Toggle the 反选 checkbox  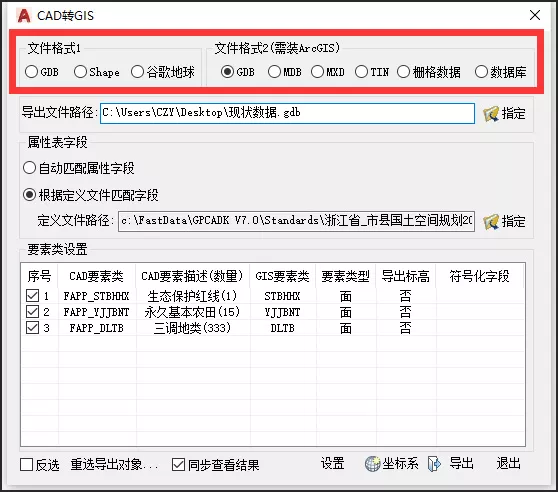point(27,465)
